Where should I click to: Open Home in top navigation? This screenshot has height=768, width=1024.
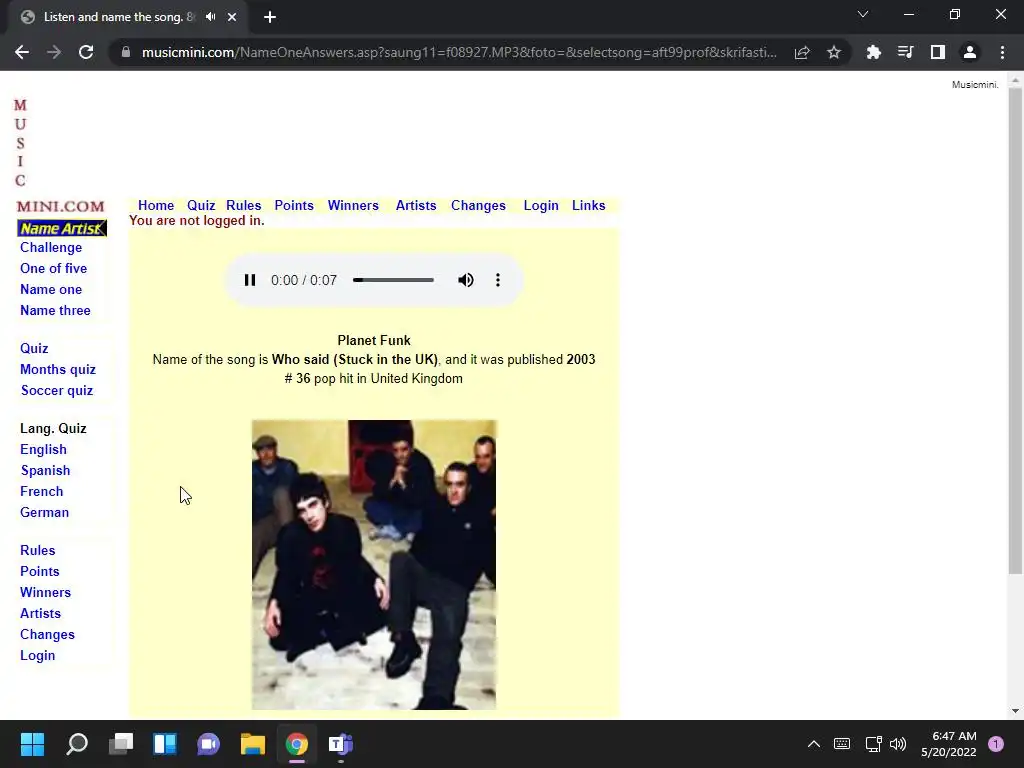pos(156,205)
